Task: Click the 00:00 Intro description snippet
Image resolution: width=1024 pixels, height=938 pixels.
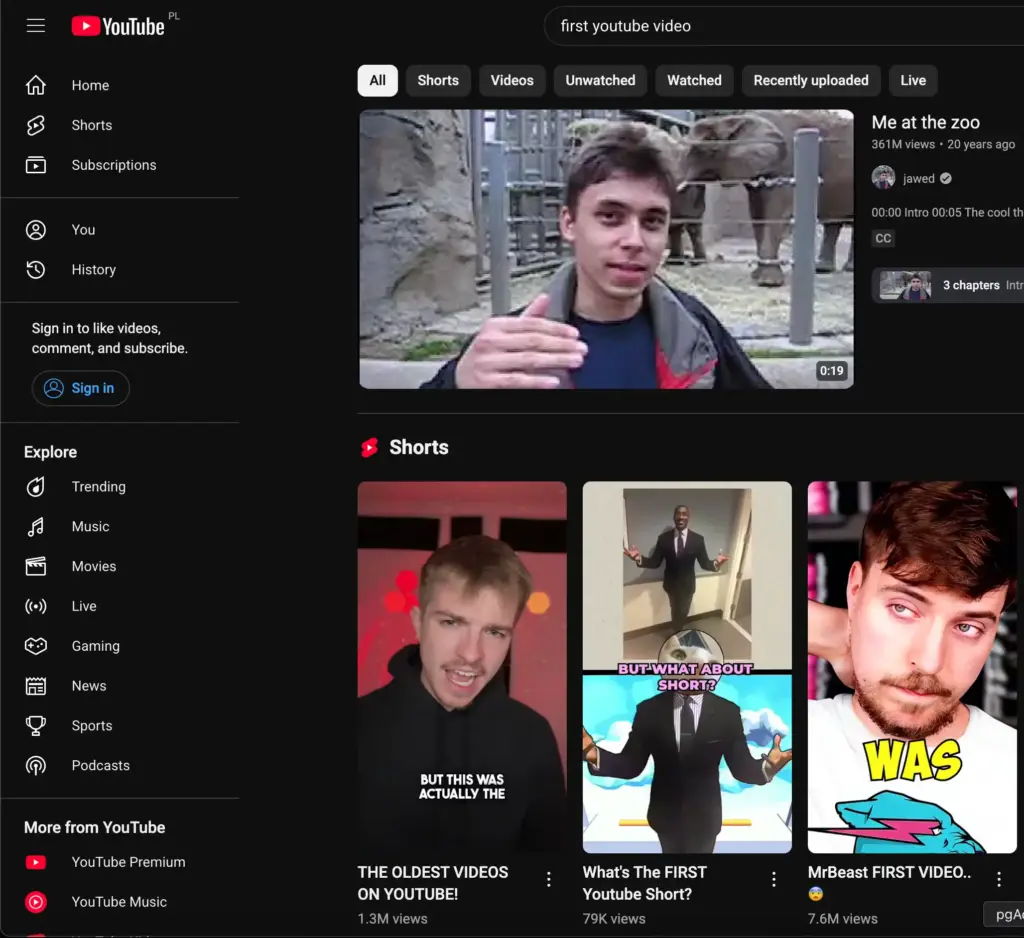Action: (948, 212)
